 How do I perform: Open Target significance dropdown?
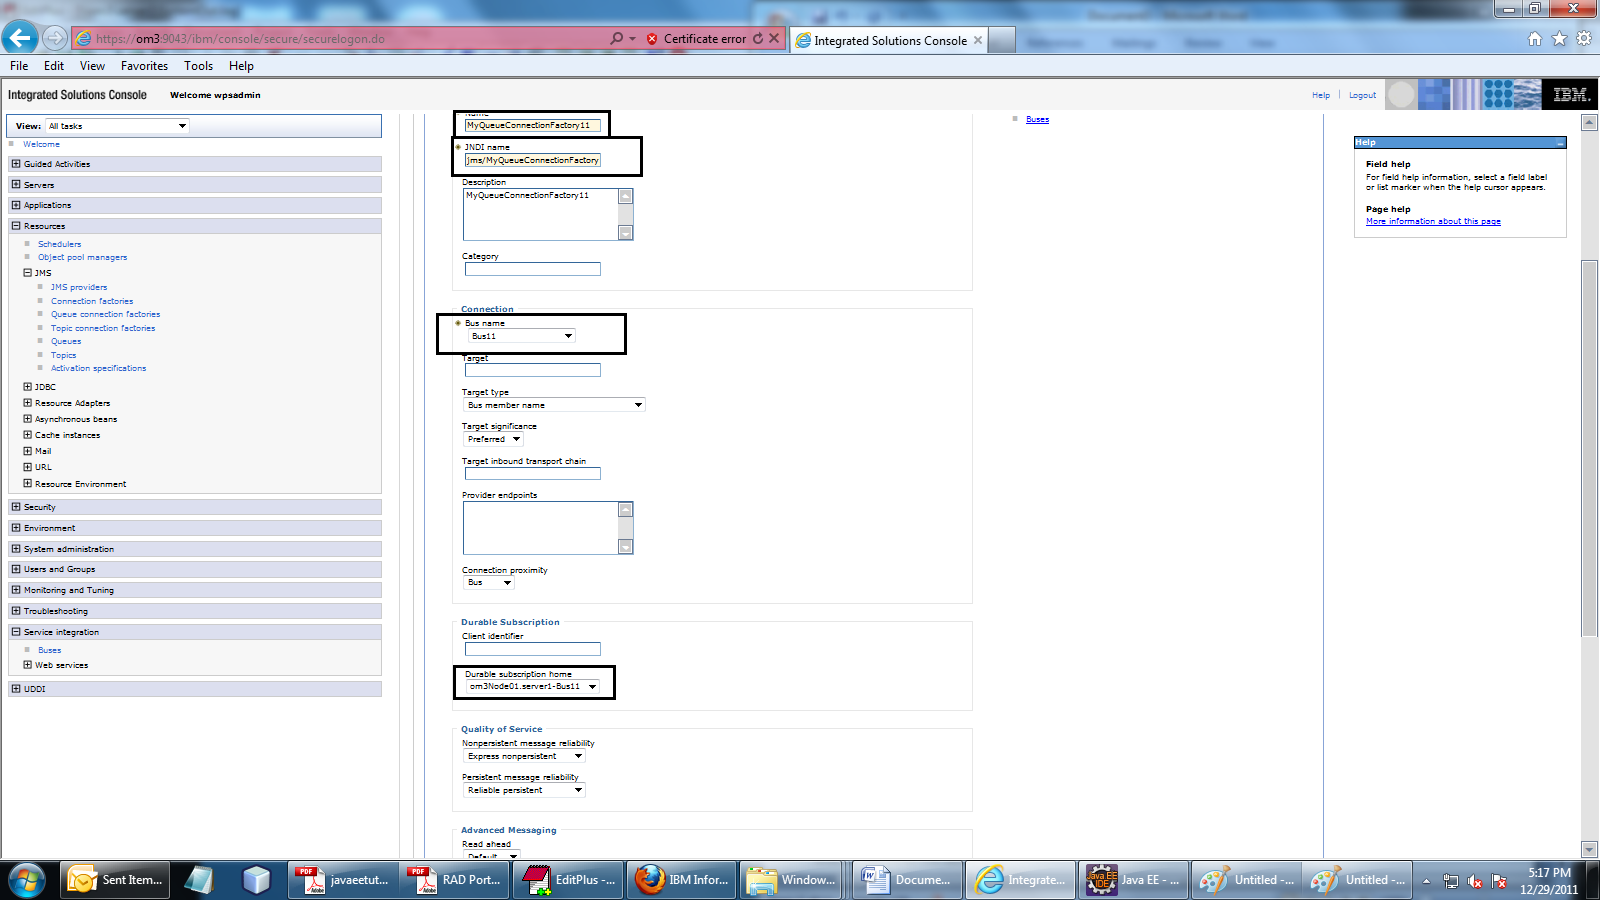coord(494,439)
